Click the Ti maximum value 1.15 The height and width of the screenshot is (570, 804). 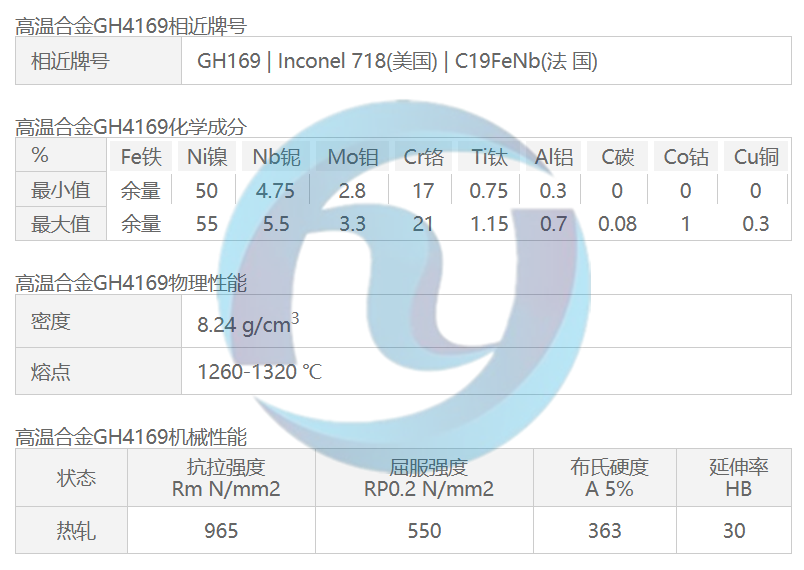(x=489, y=224)
